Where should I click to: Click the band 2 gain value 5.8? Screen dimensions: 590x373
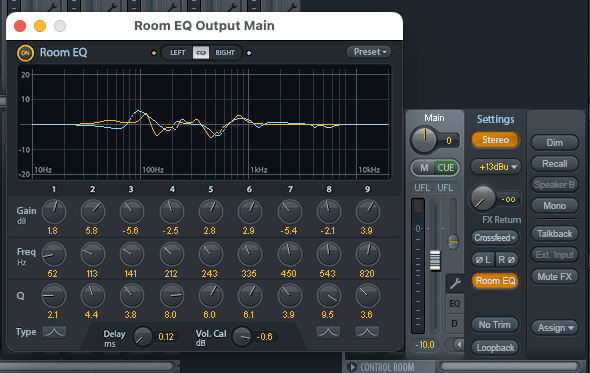[x=91, y=231]
